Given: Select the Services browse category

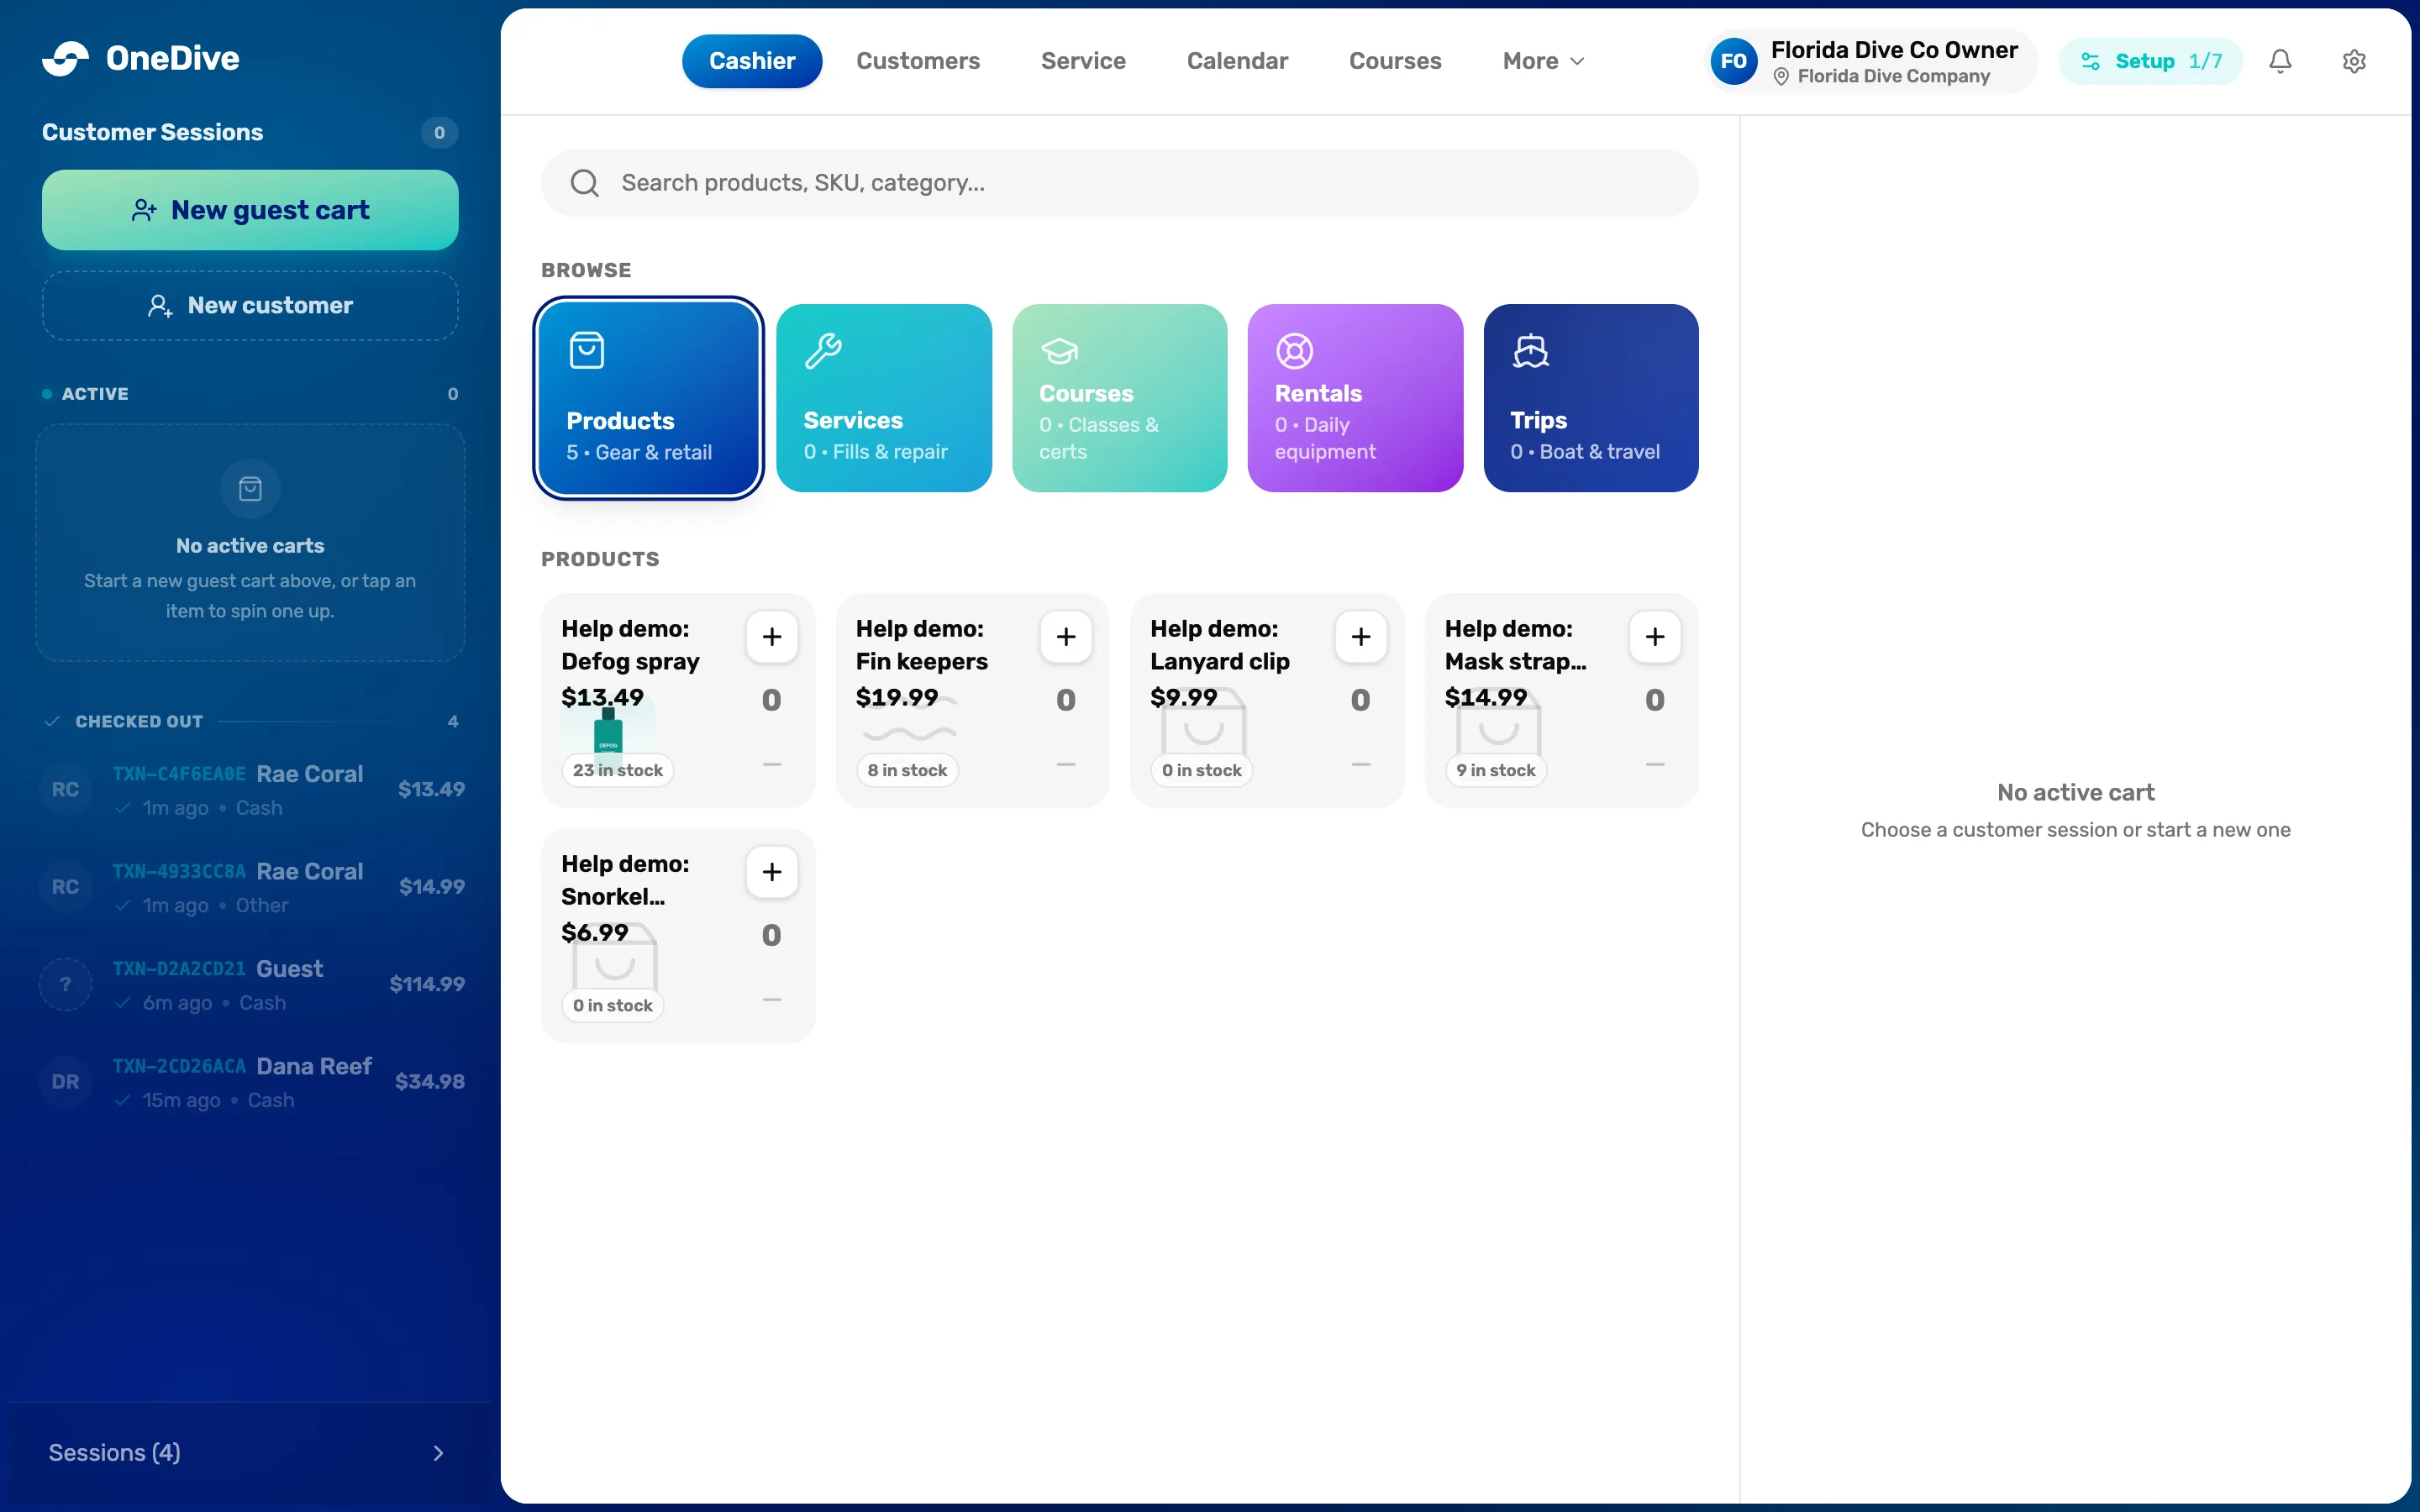Looking at the screenshot, I should (x=884, y=398).
